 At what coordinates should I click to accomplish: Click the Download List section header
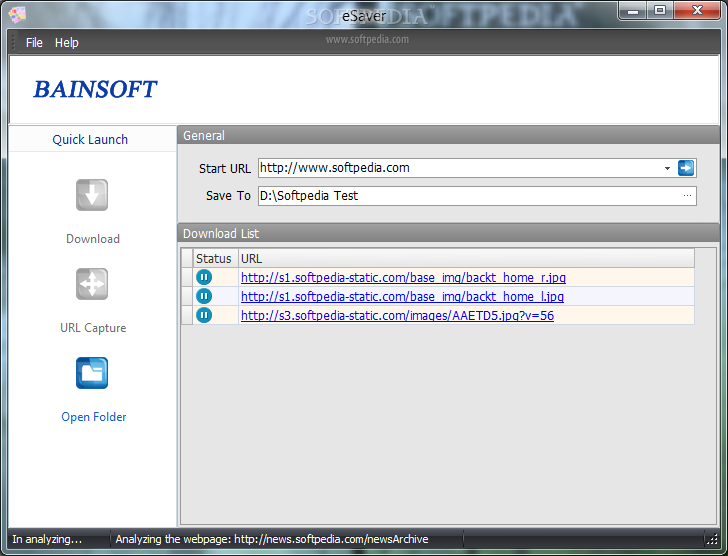(448, 233)
